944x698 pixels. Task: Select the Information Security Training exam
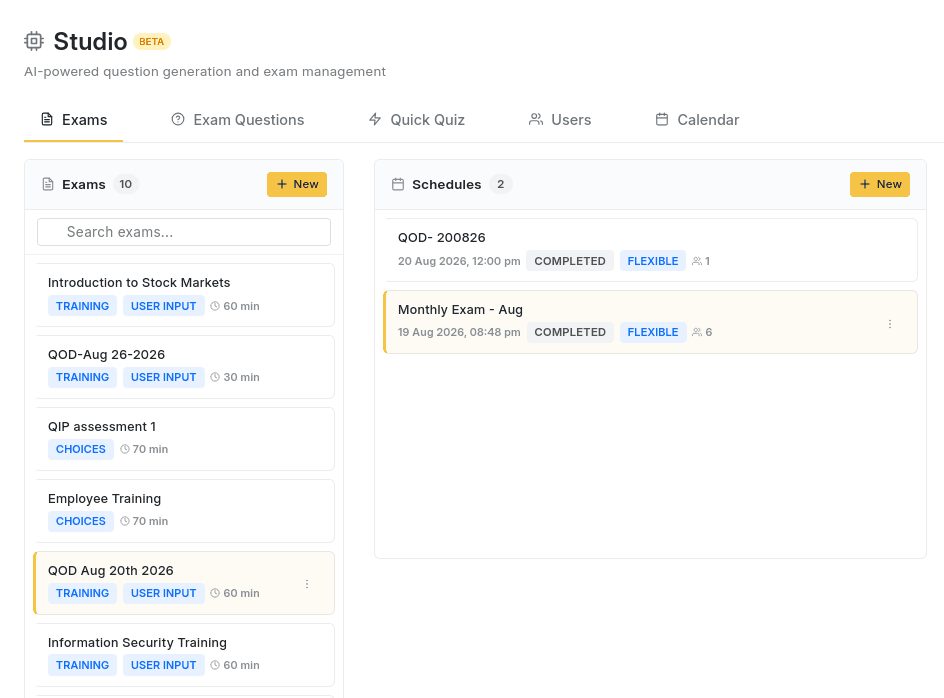(185, 655)
